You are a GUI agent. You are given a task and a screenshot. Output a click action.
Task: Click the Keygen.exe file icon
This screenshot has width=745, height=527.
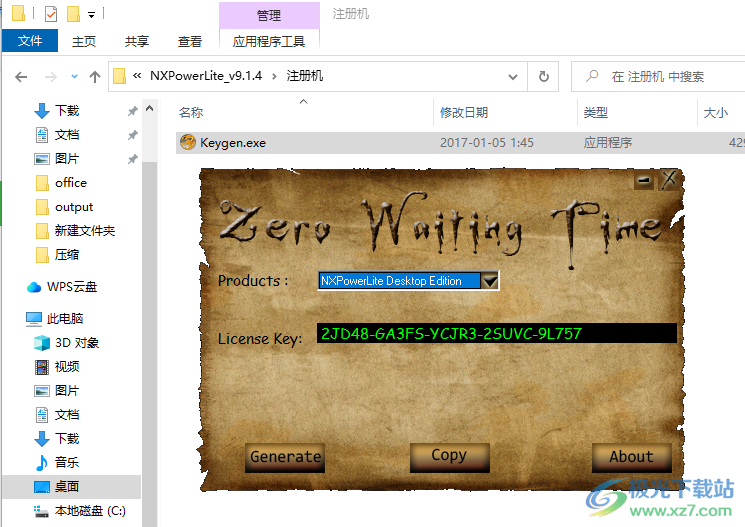[x=188, y=142]
